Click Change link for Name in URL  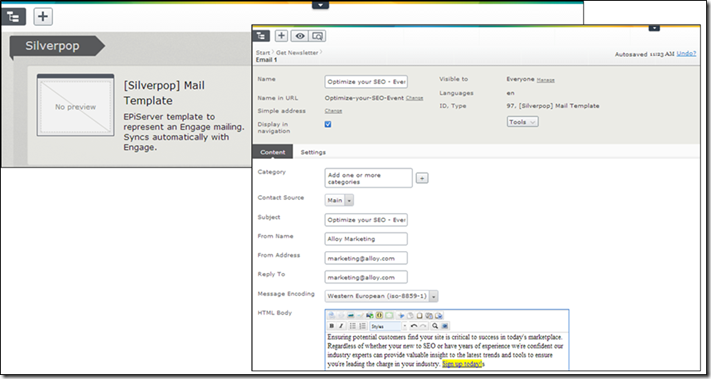414,98
